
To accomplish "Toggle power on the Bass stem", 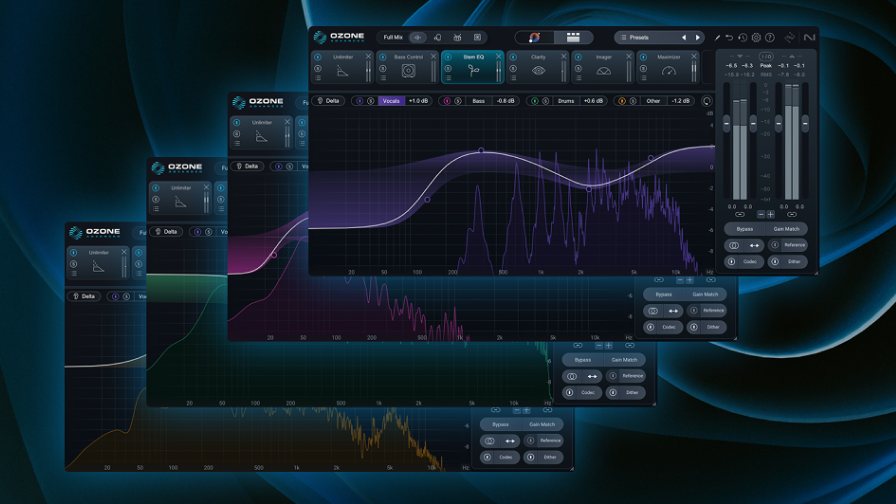I will (447, 101).
